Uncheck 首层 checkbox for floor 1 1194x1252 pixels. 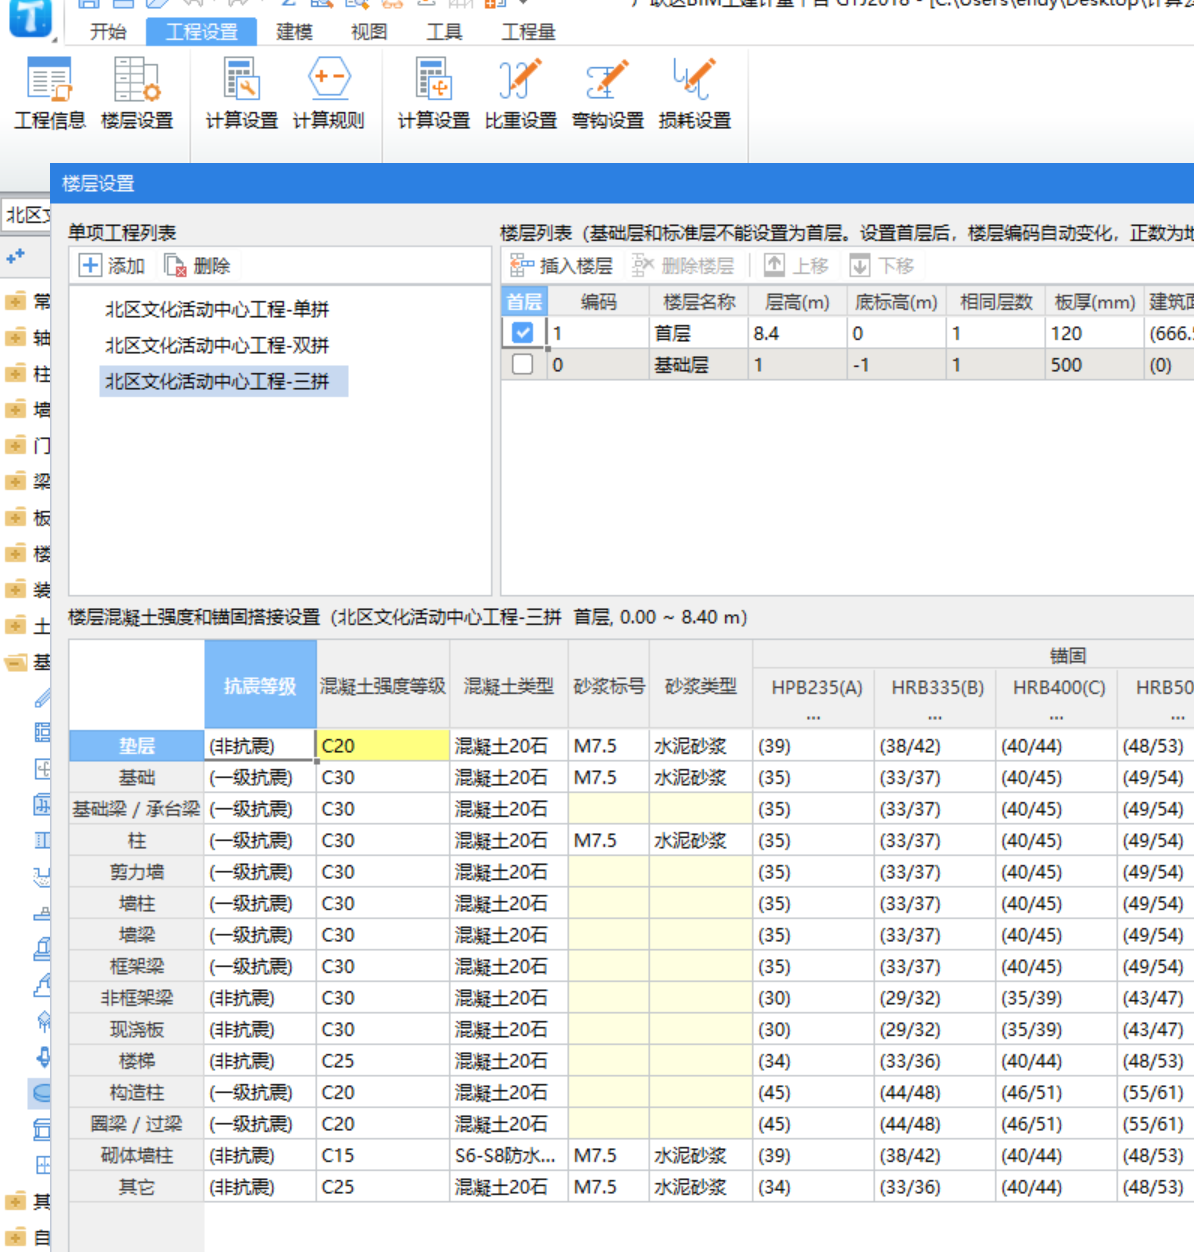[x=522, y=333]
